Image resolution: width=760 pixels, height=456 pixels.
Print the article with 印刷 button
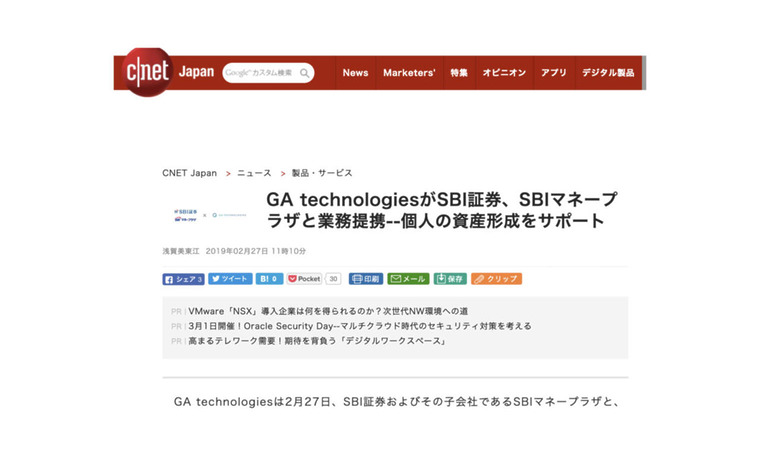tap(365, 279)
